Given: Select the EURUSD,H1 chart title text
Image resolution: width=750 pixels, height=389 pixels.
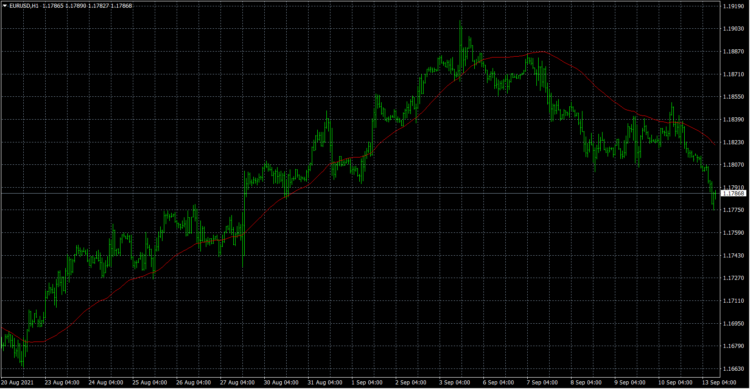Looking at the screenshot, I should click(x=24, y=6).
